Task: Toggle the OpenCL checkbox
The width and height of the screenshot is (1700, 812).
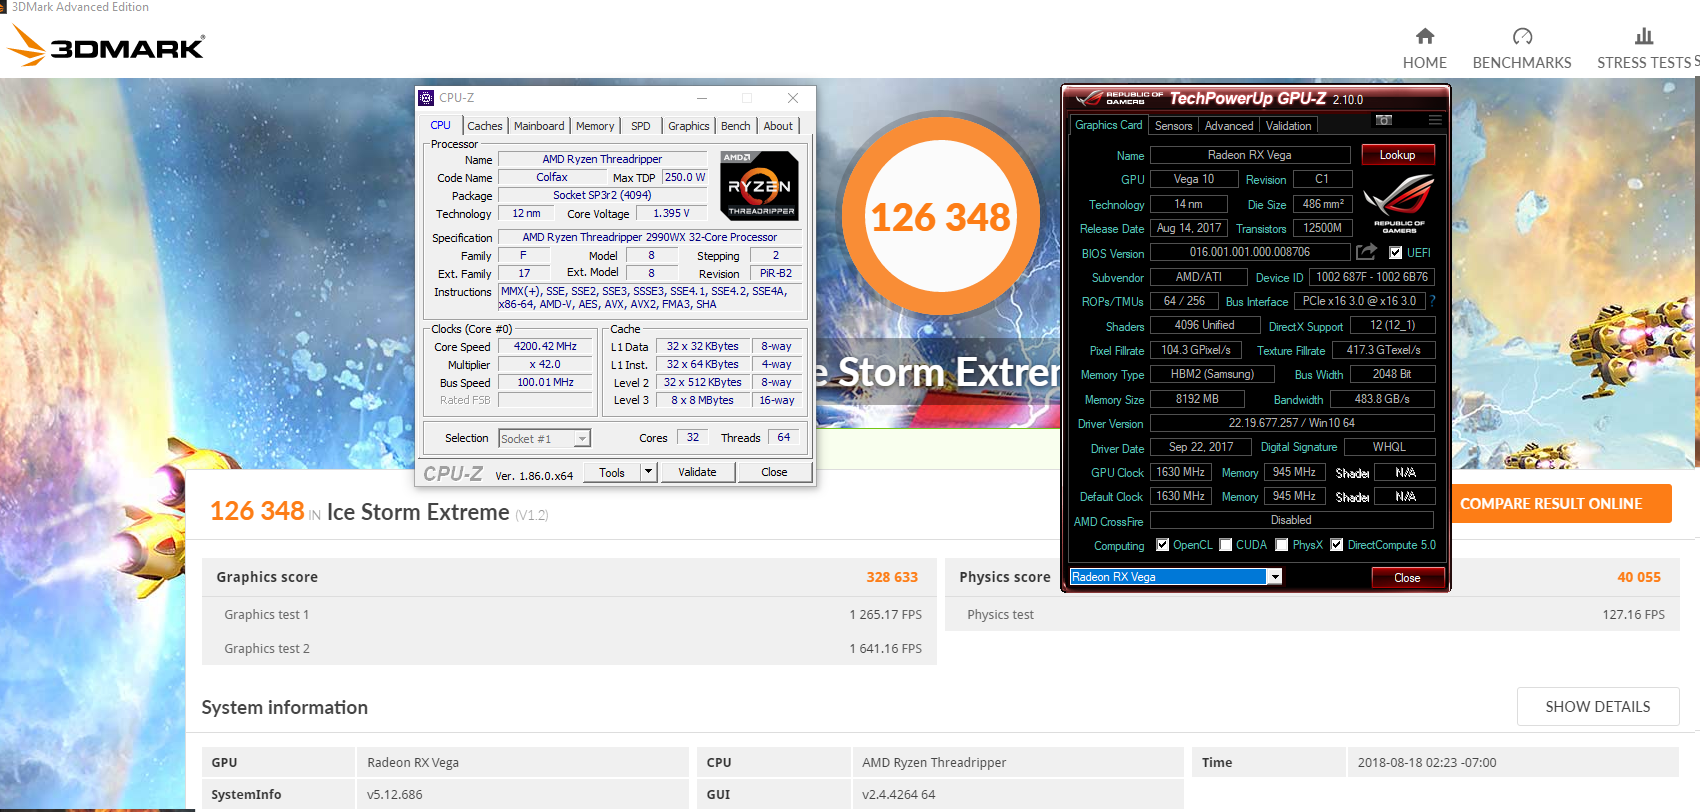Action: pyautogui.click(x=1162, y=545)
